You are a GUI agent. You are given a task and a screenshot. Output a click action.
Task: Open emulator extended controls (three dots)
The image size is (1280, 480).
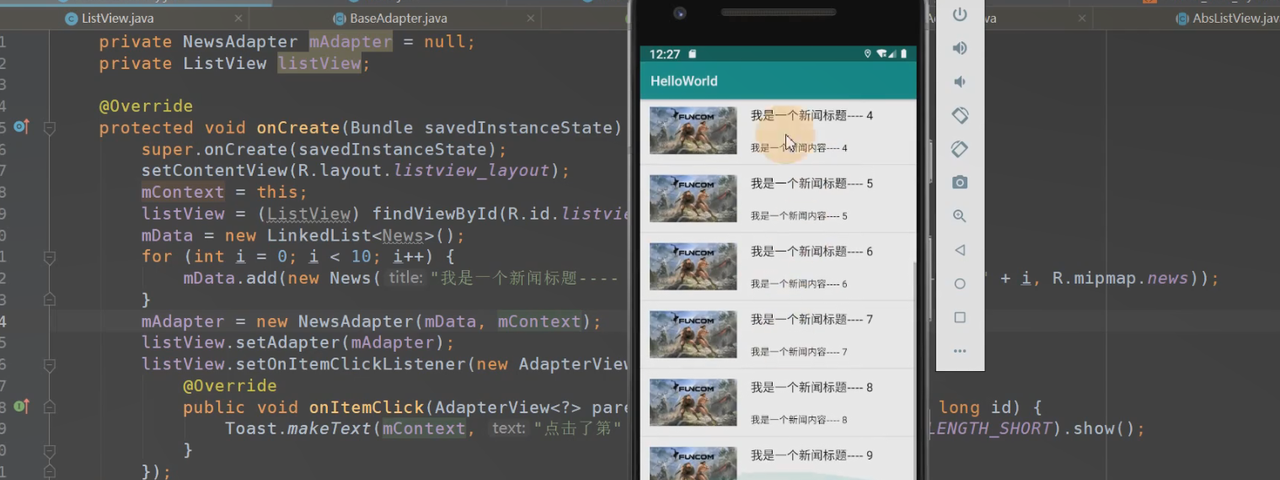(960, 351)
